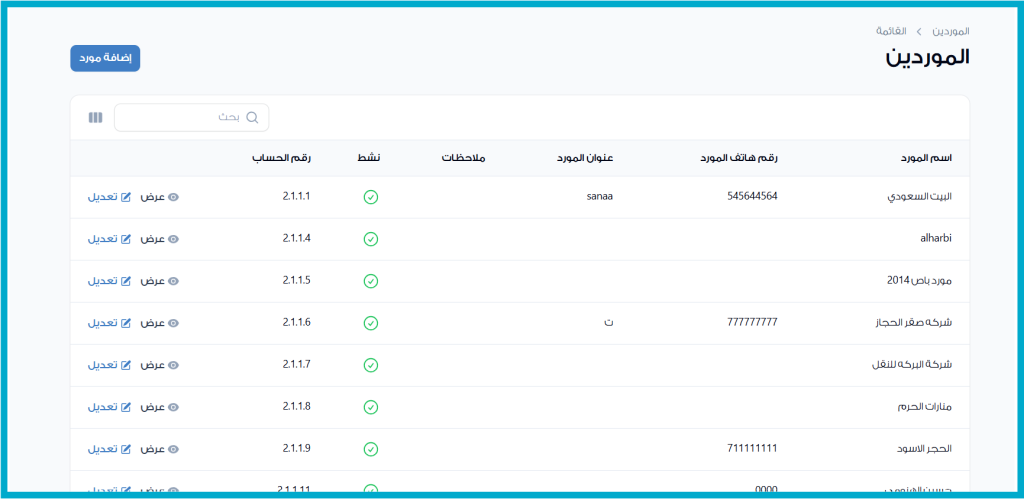Image resolution: width=1024 pixels, height=499 pixels.
Task: Click the breadcrumb chevron separator
Action: point(919,31)
